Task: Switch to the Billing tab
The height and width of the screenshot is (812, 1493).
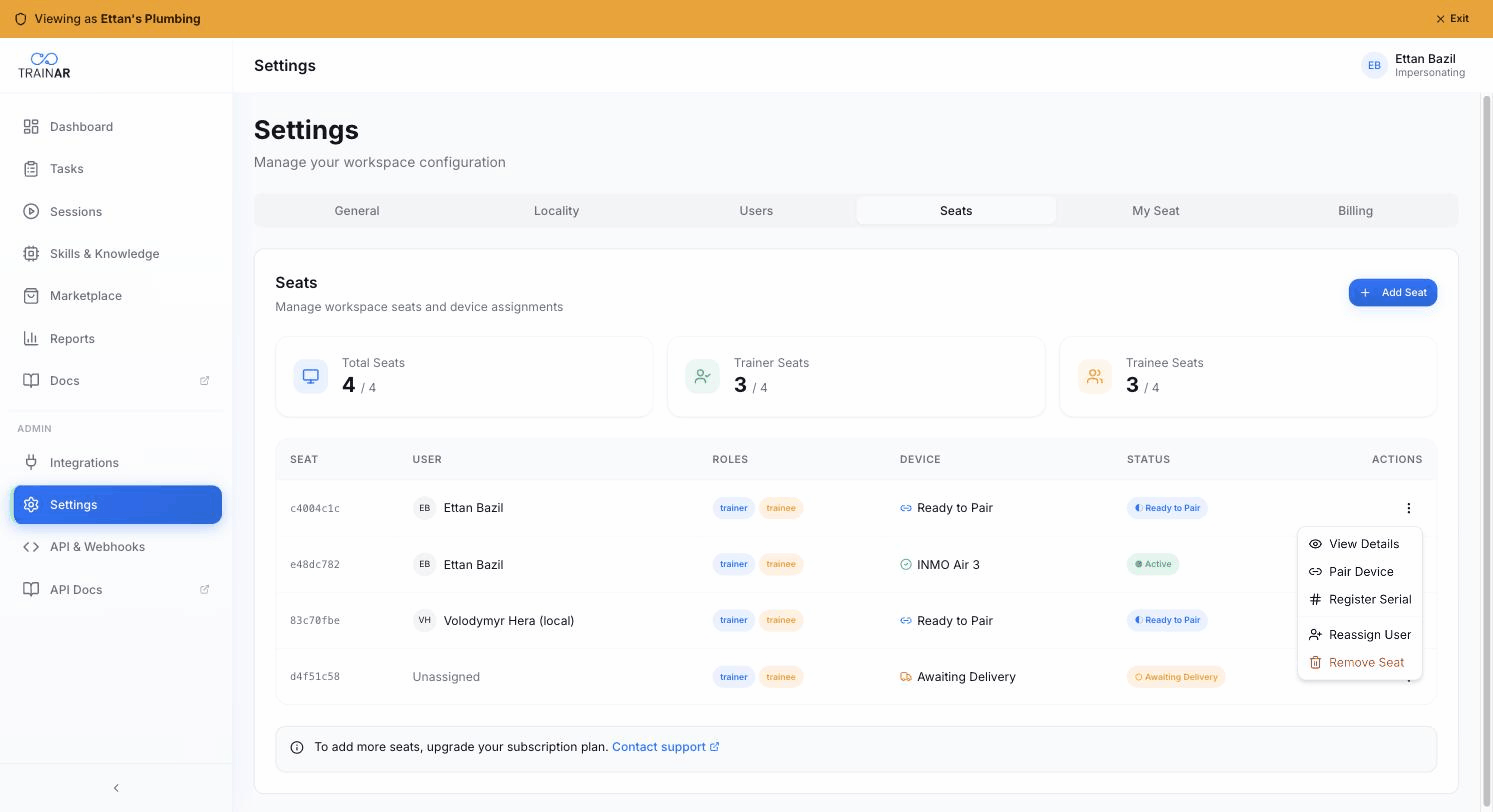Action: (1355, 211)
